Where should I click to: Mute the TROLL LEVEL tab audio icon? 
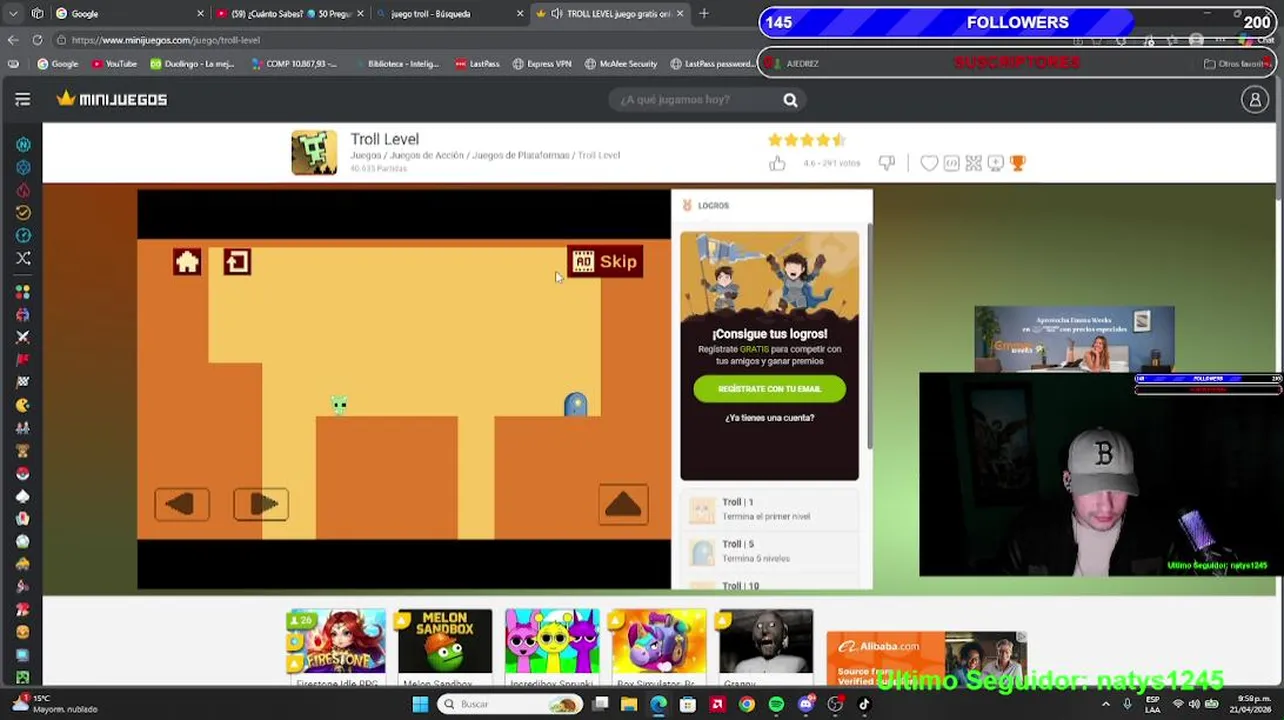pyautogui.click(x=556, y=14)
